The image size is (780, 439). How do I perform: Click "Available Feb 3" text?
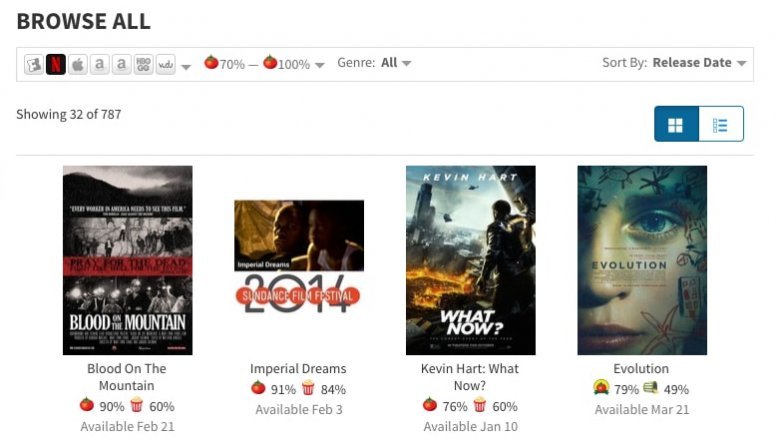(298, 410)
